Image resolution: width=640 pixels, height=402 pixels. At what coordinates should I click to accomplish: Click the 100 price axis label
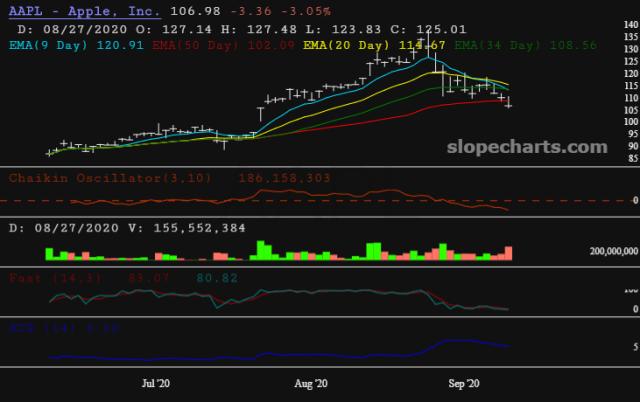(x=631, y=122)
